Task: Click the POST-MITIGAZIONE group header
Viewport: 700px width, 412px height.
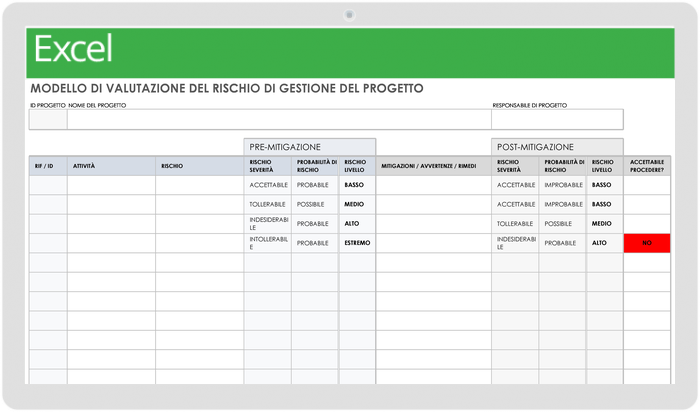Action: pyautogui.click(x=557, y=147)
